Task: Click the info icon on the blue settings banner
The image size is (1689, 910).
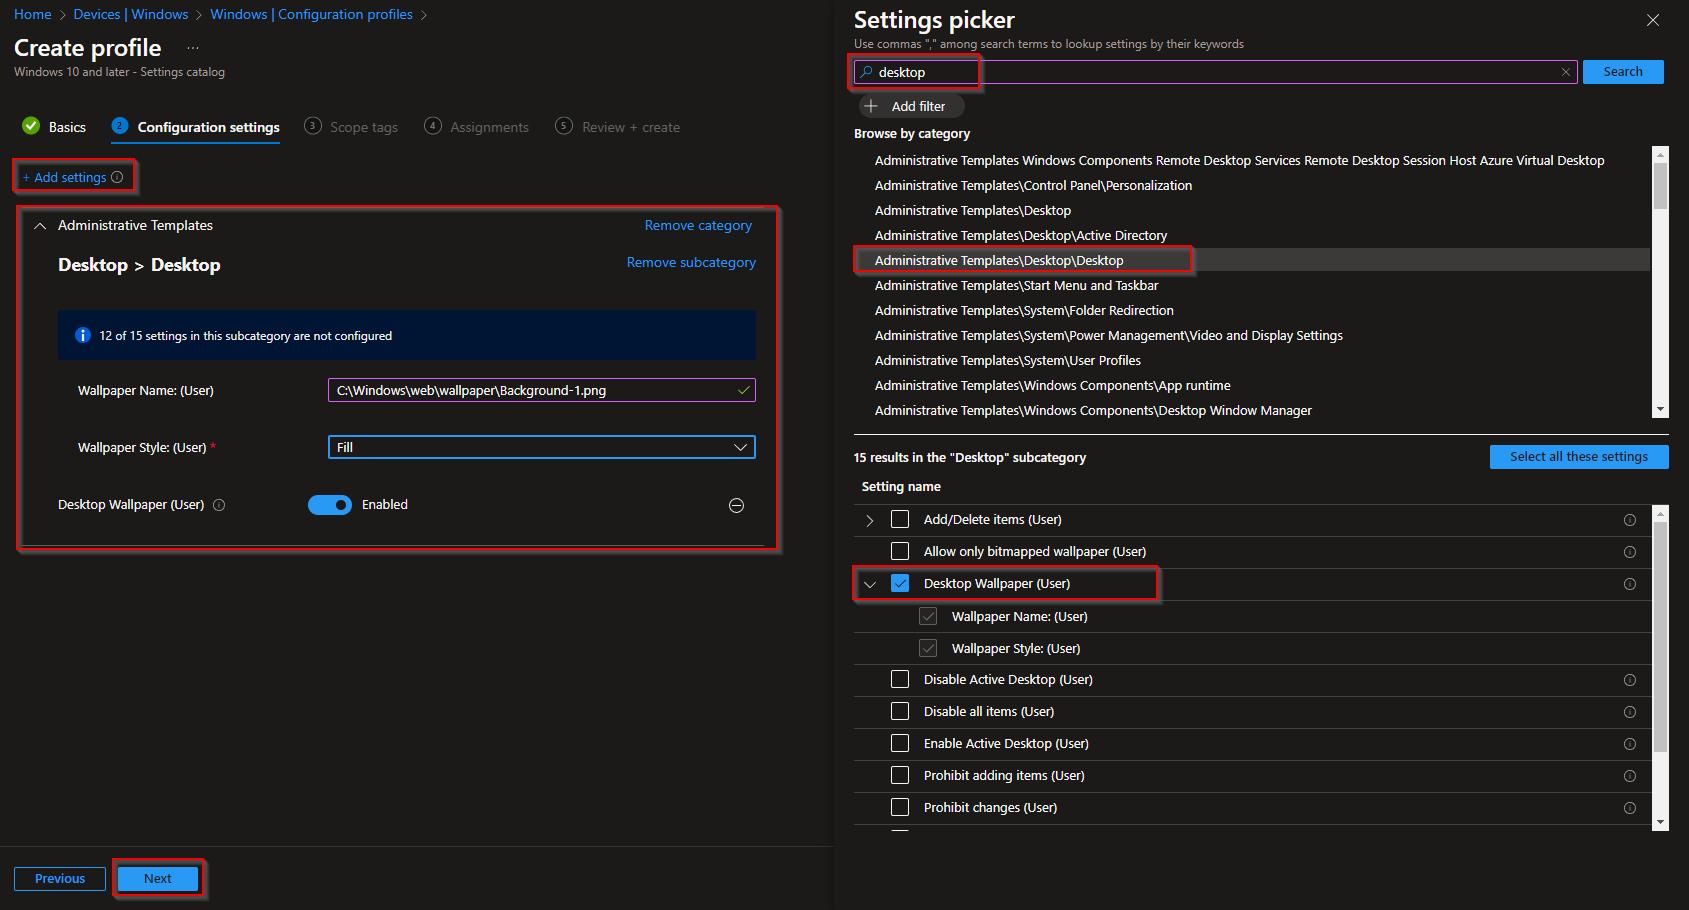Action: pos(83,335)
